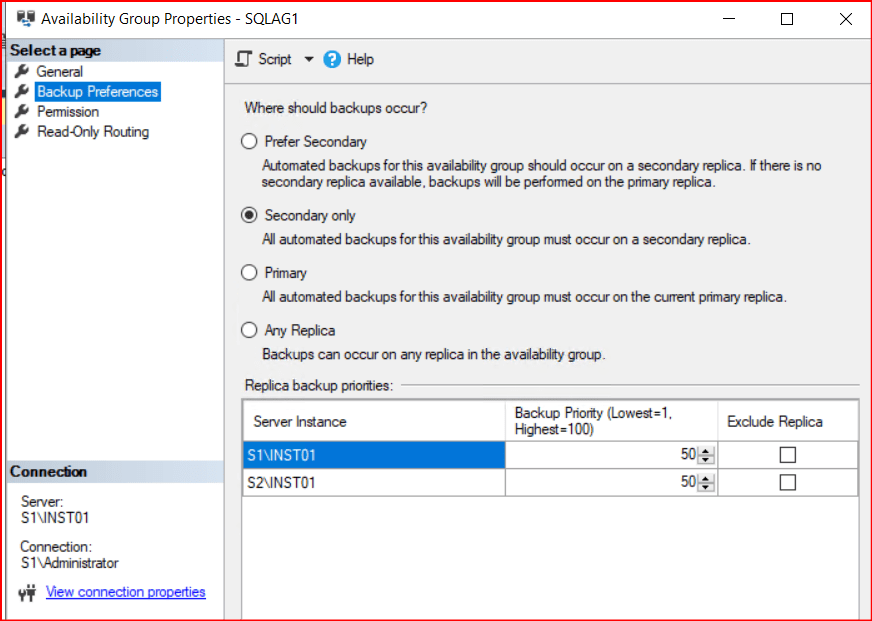Adjust the S1\INST01 backup priority spinner
This screenshot has width=872, height=621.
click(706, 455)
